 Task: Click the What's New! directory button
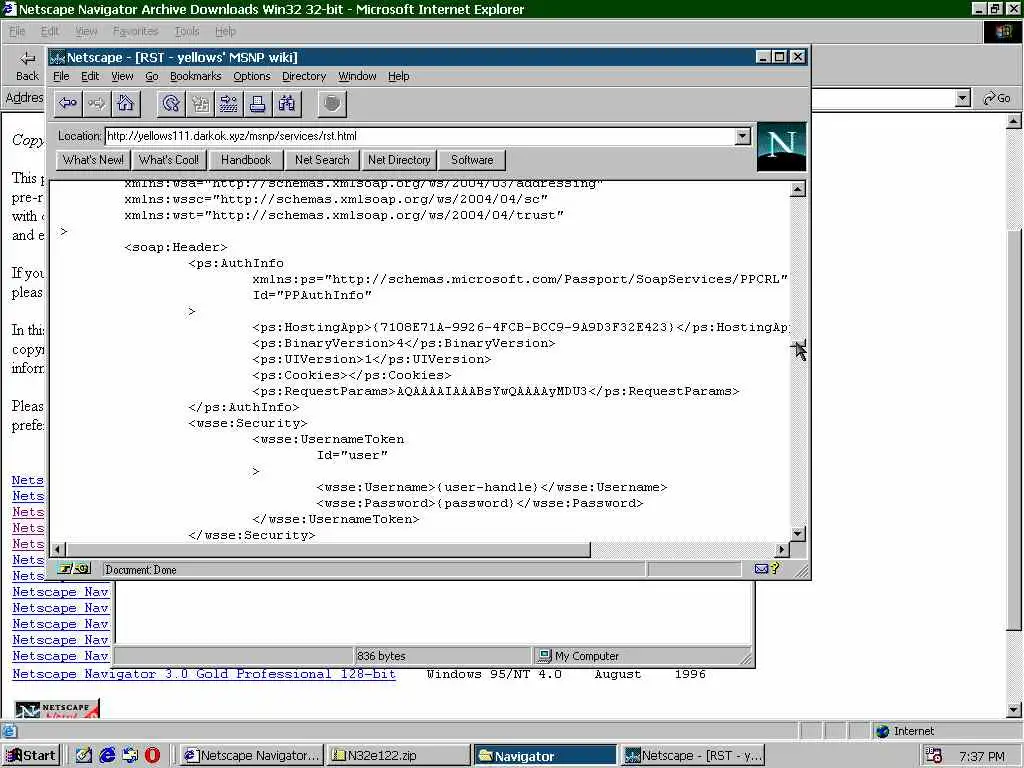coord(93,160)
